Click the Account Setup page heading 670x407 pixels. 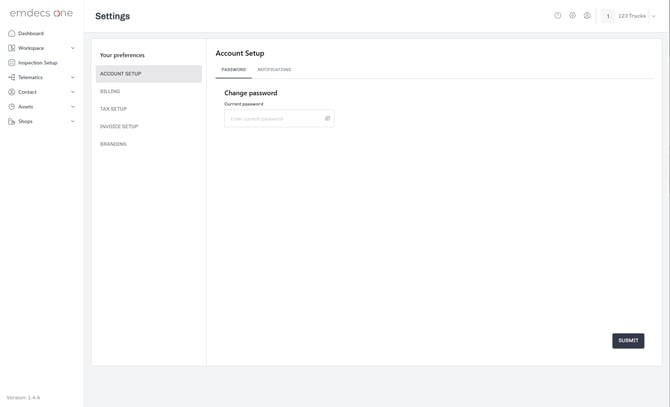click(240, 53)
